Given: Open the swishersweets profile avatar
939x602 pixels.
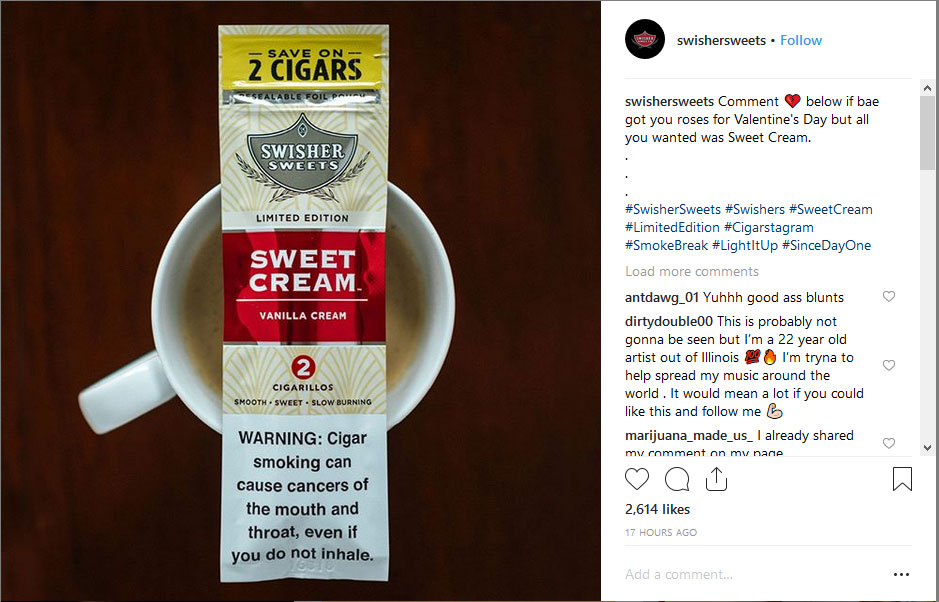Looking at the screenshot, I should pyautogui.click(x=645, y=40).
